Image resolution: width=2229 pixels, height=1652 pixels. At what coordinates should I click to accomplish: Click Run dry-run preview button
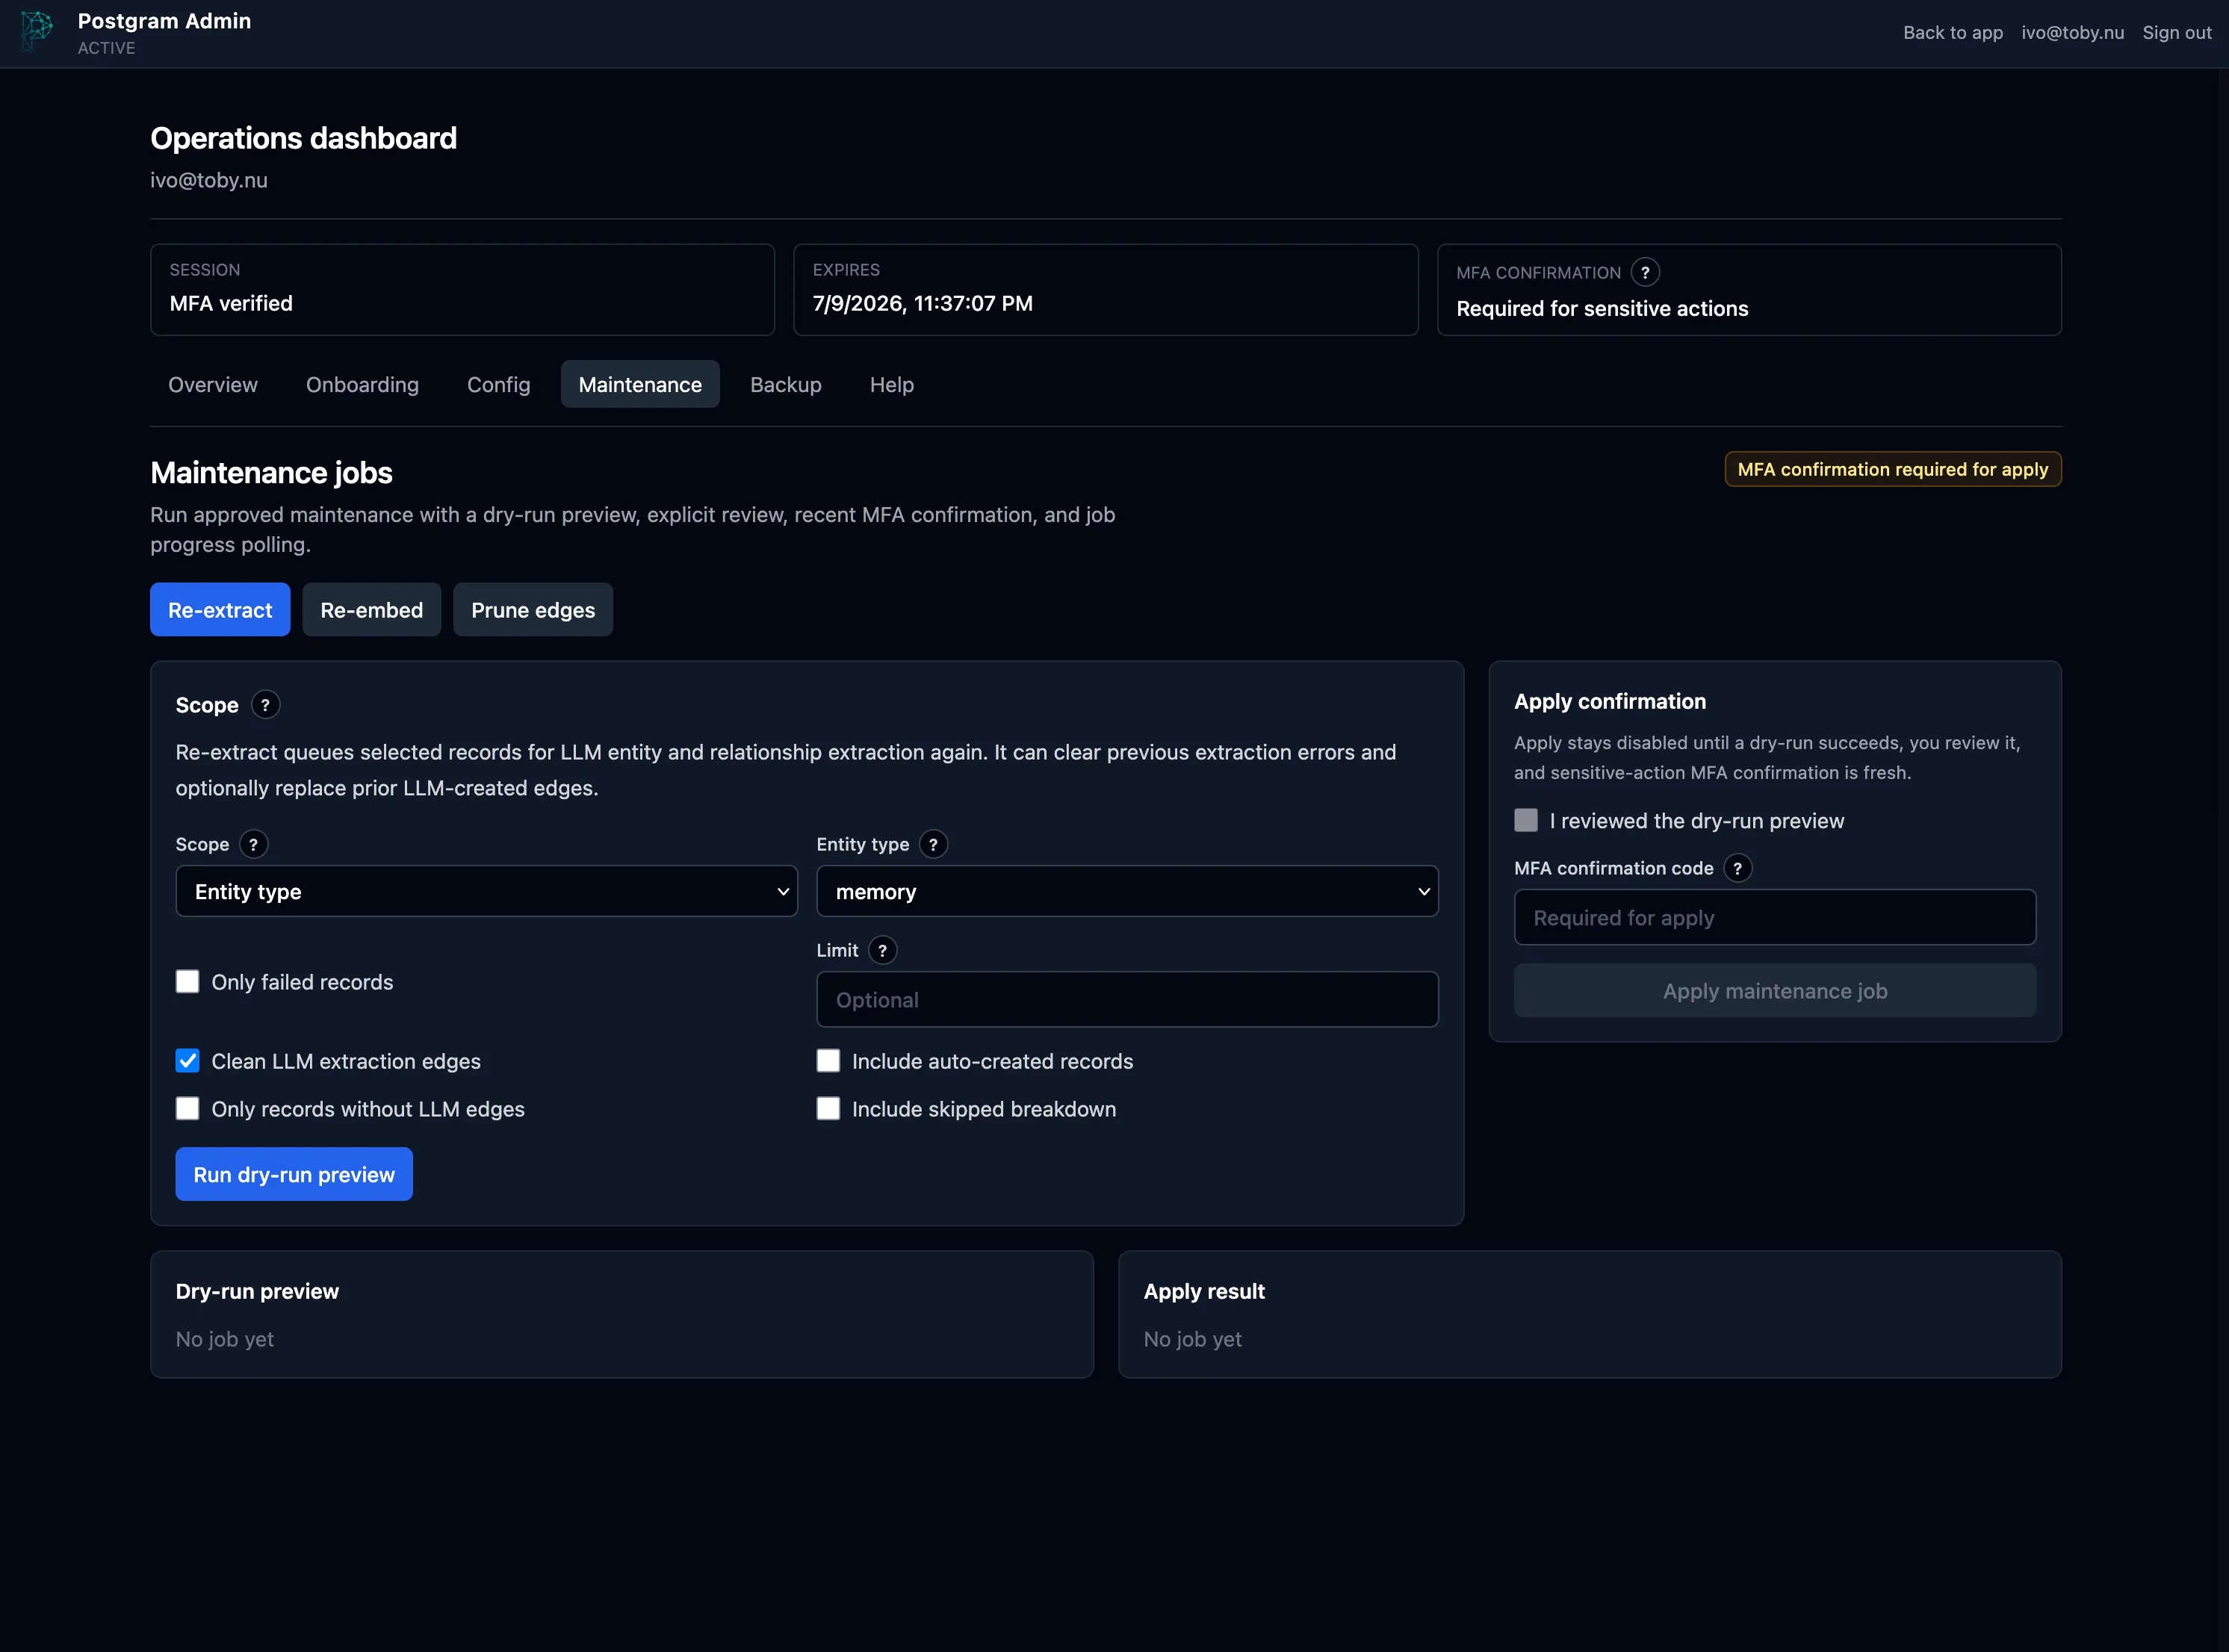point(294,1175)
